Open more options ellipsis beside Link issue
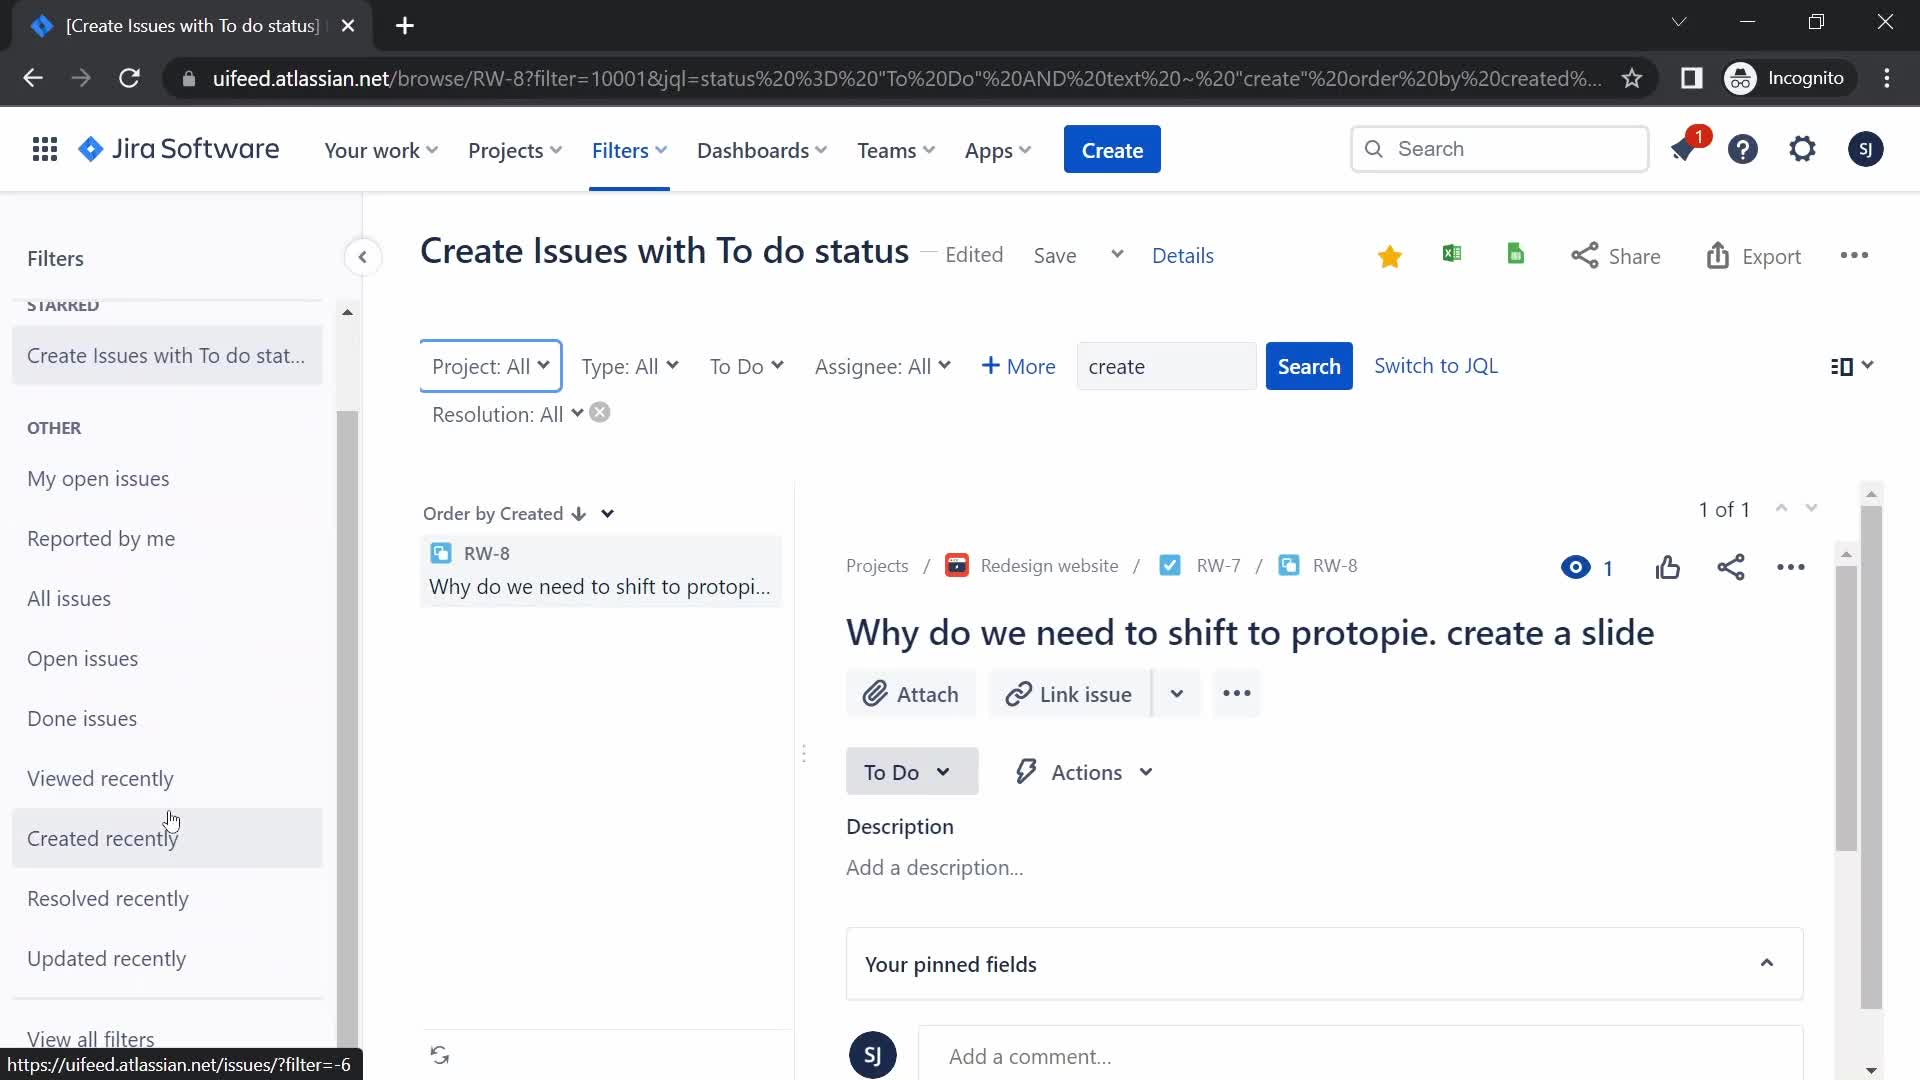 coord(1237,694)
